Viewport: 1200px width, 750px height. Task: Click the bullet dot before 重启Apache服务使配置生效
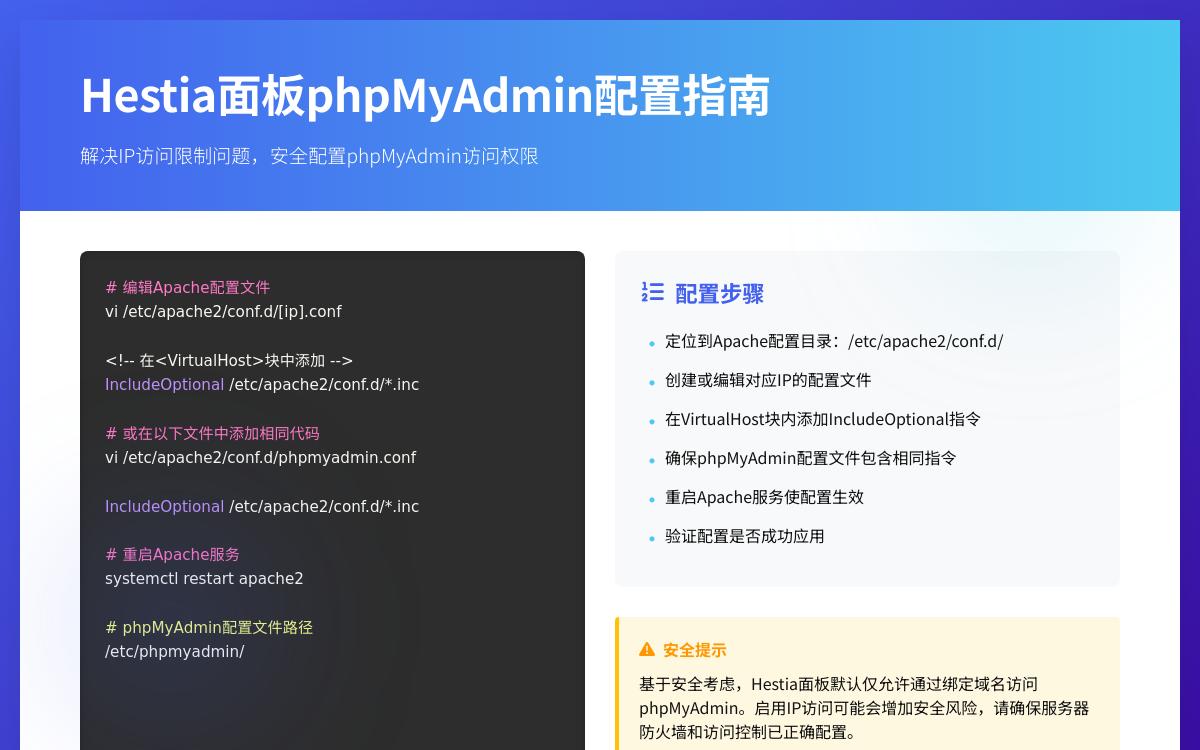[x=652, y=500]
